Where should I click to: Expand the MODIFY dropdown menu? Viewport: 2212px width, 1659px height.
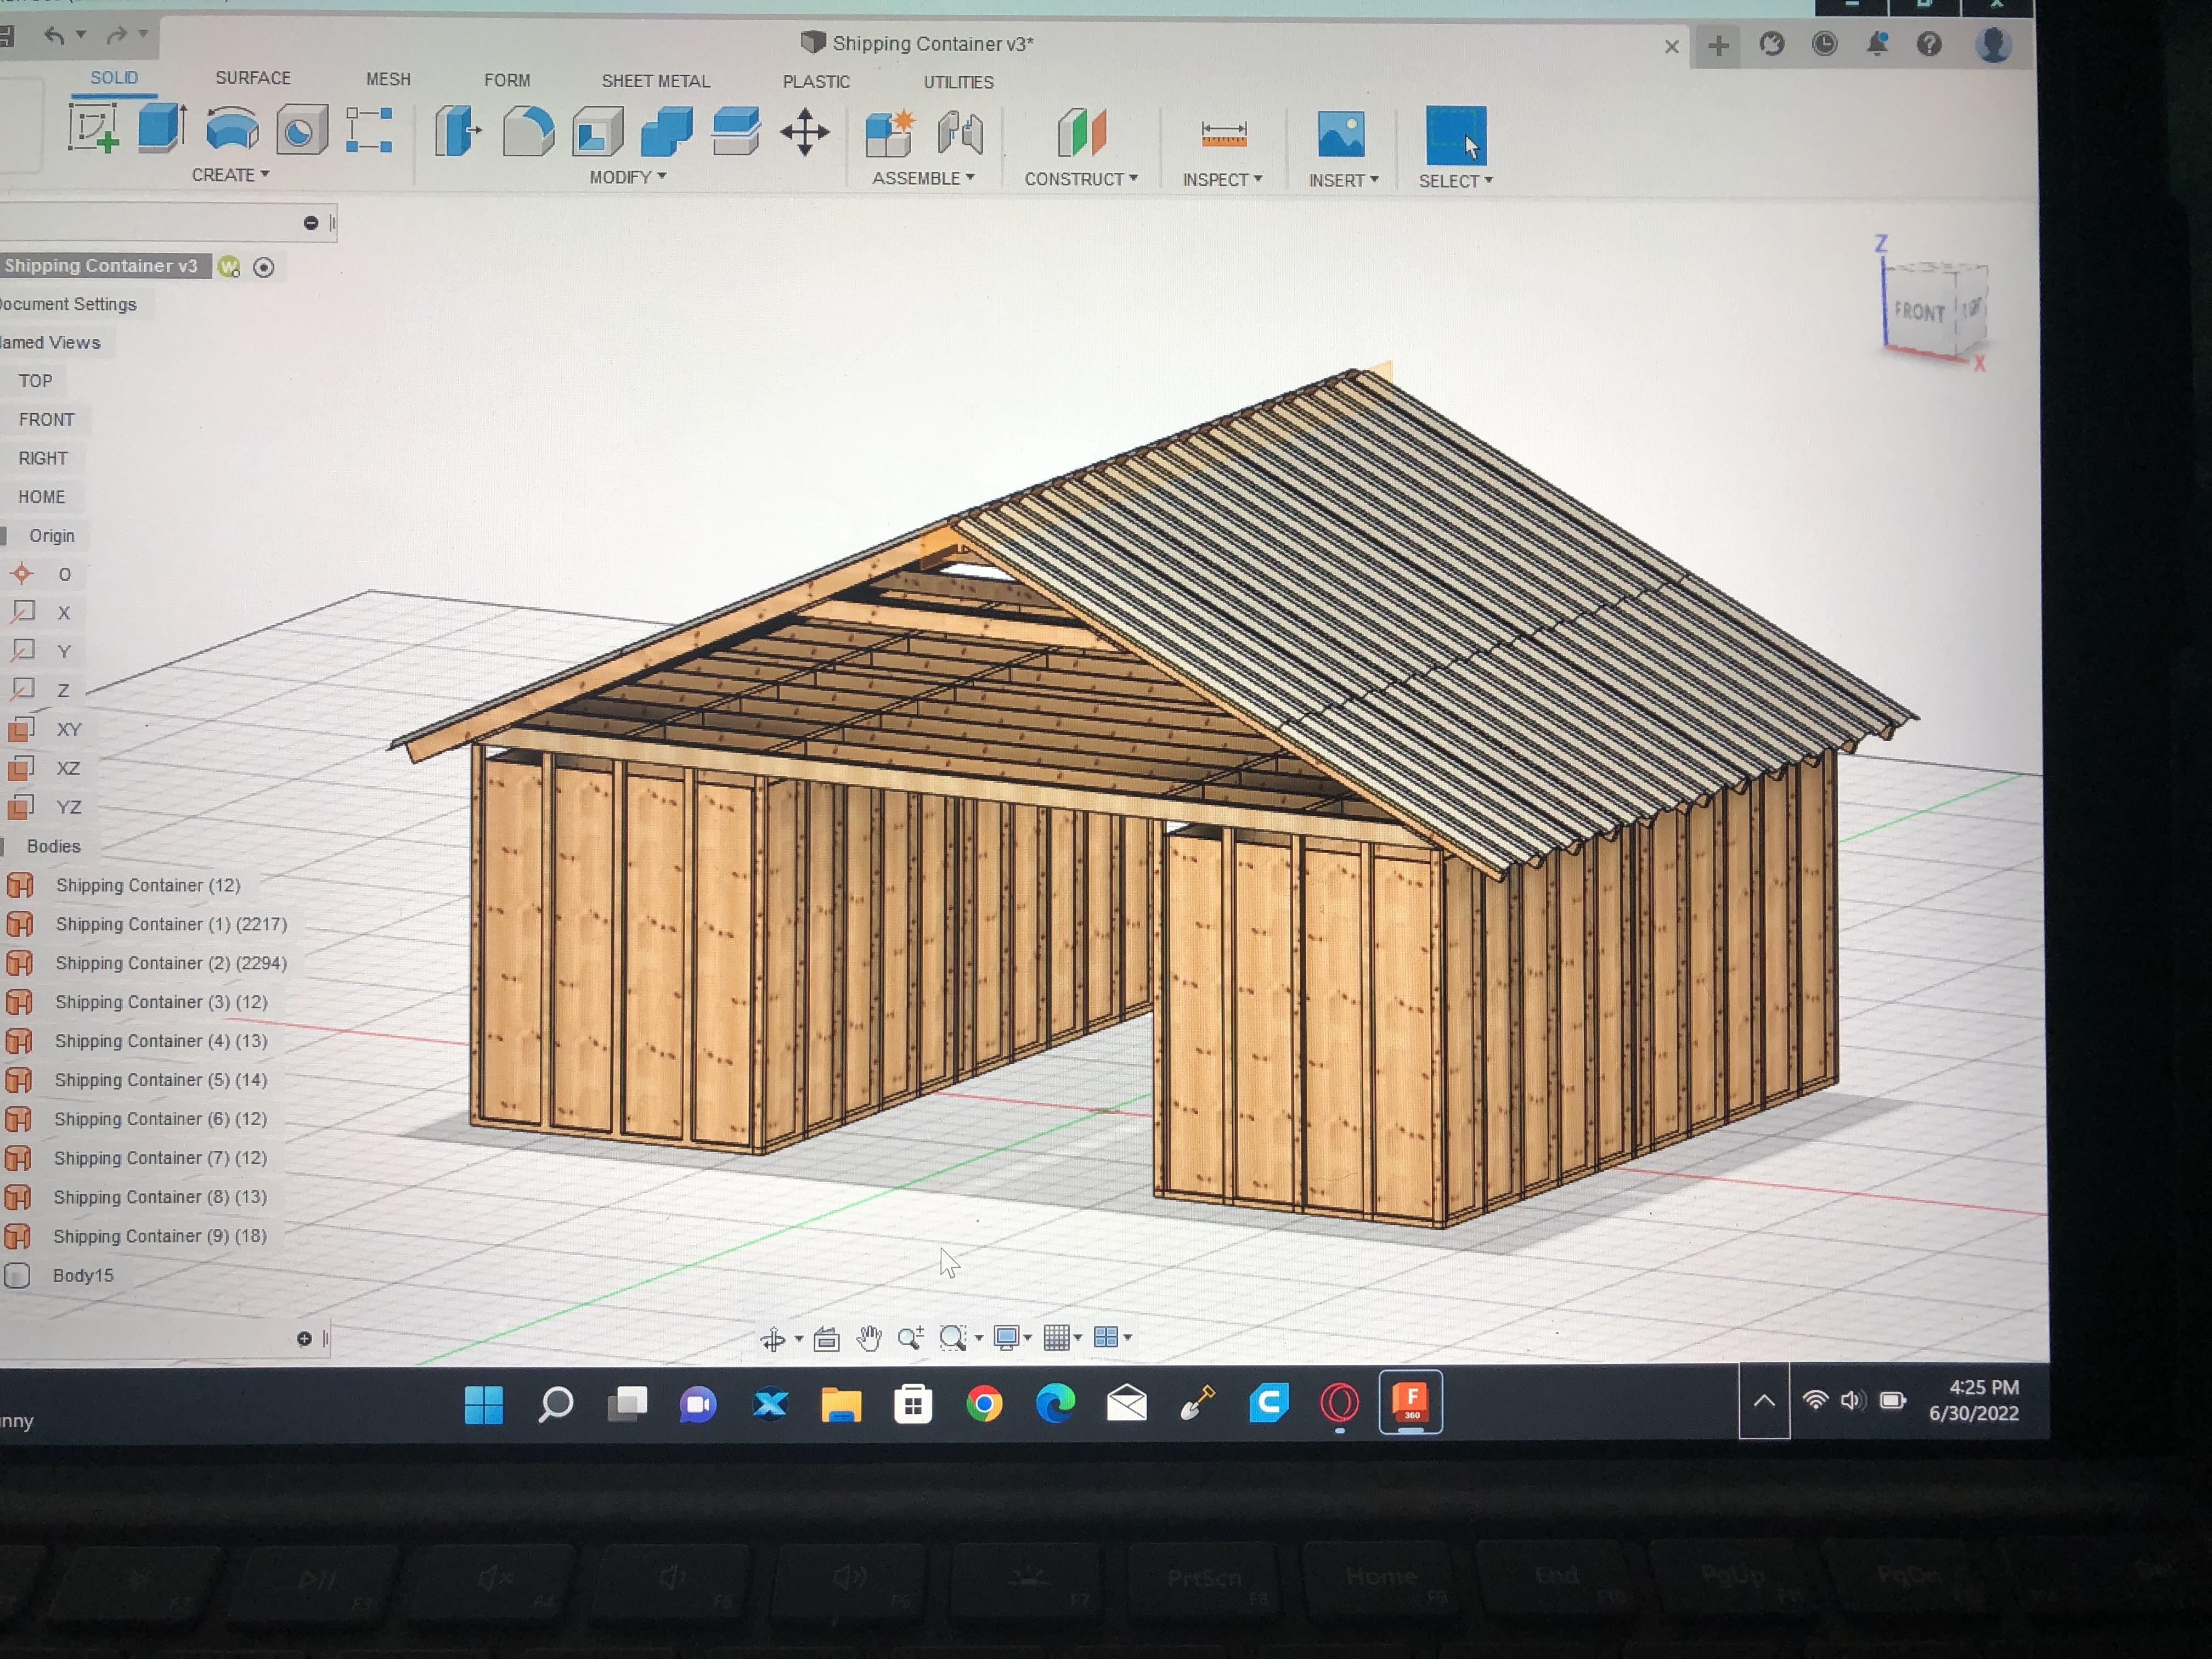[x=627, y=177]
